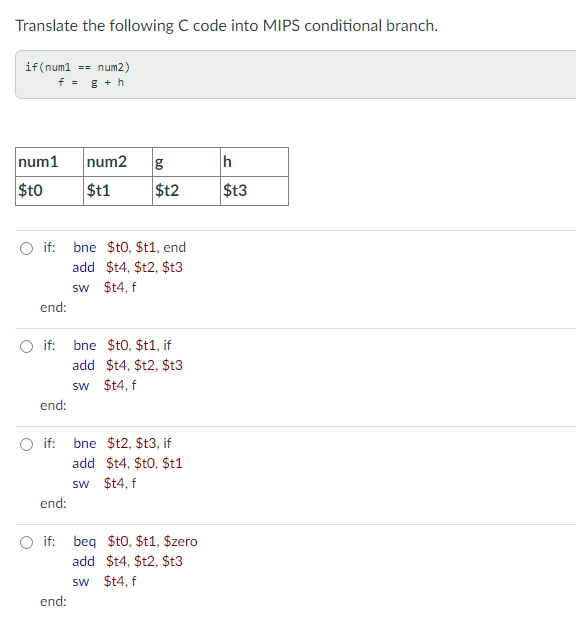Pick the radio button for 'bne $t2, $t3, if'

pyautogui.click(x=26, y=445)
